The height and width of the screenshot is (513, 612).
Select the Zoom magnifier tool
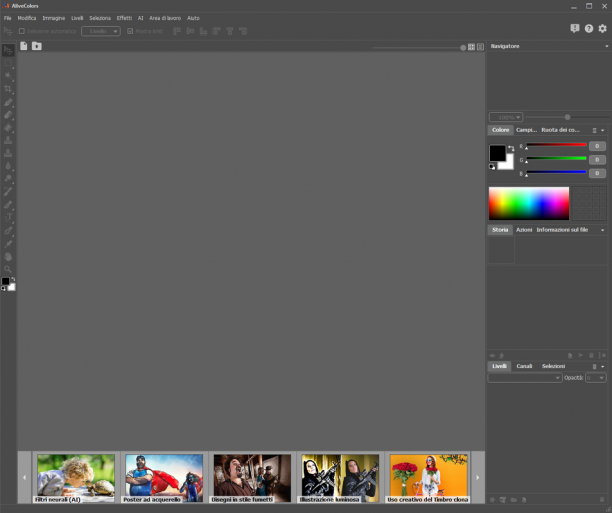(8, 269)
